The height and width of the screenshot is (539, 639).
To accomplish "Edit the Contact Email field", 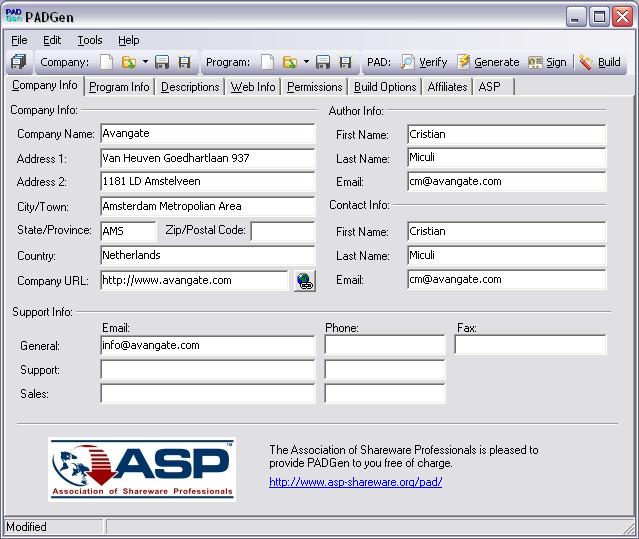I will [506, 279].
